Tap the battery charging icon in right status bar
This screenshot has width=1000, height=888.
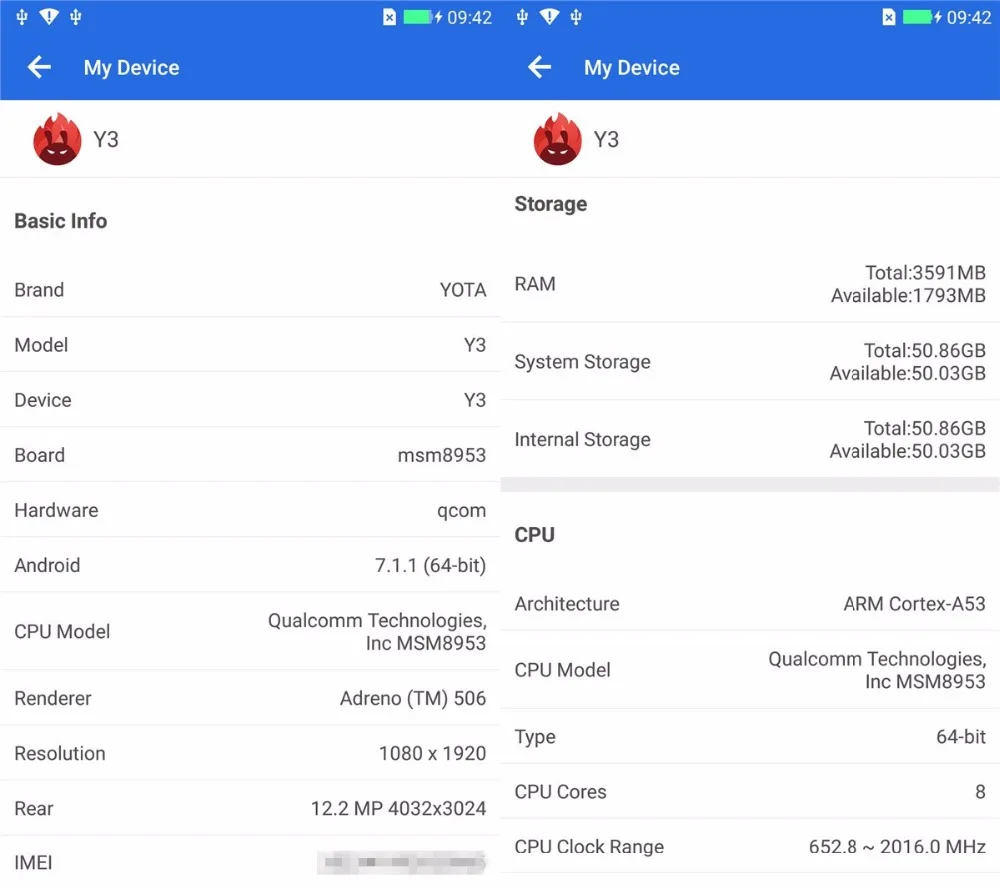pyautogui.click(x=922, y=17)
